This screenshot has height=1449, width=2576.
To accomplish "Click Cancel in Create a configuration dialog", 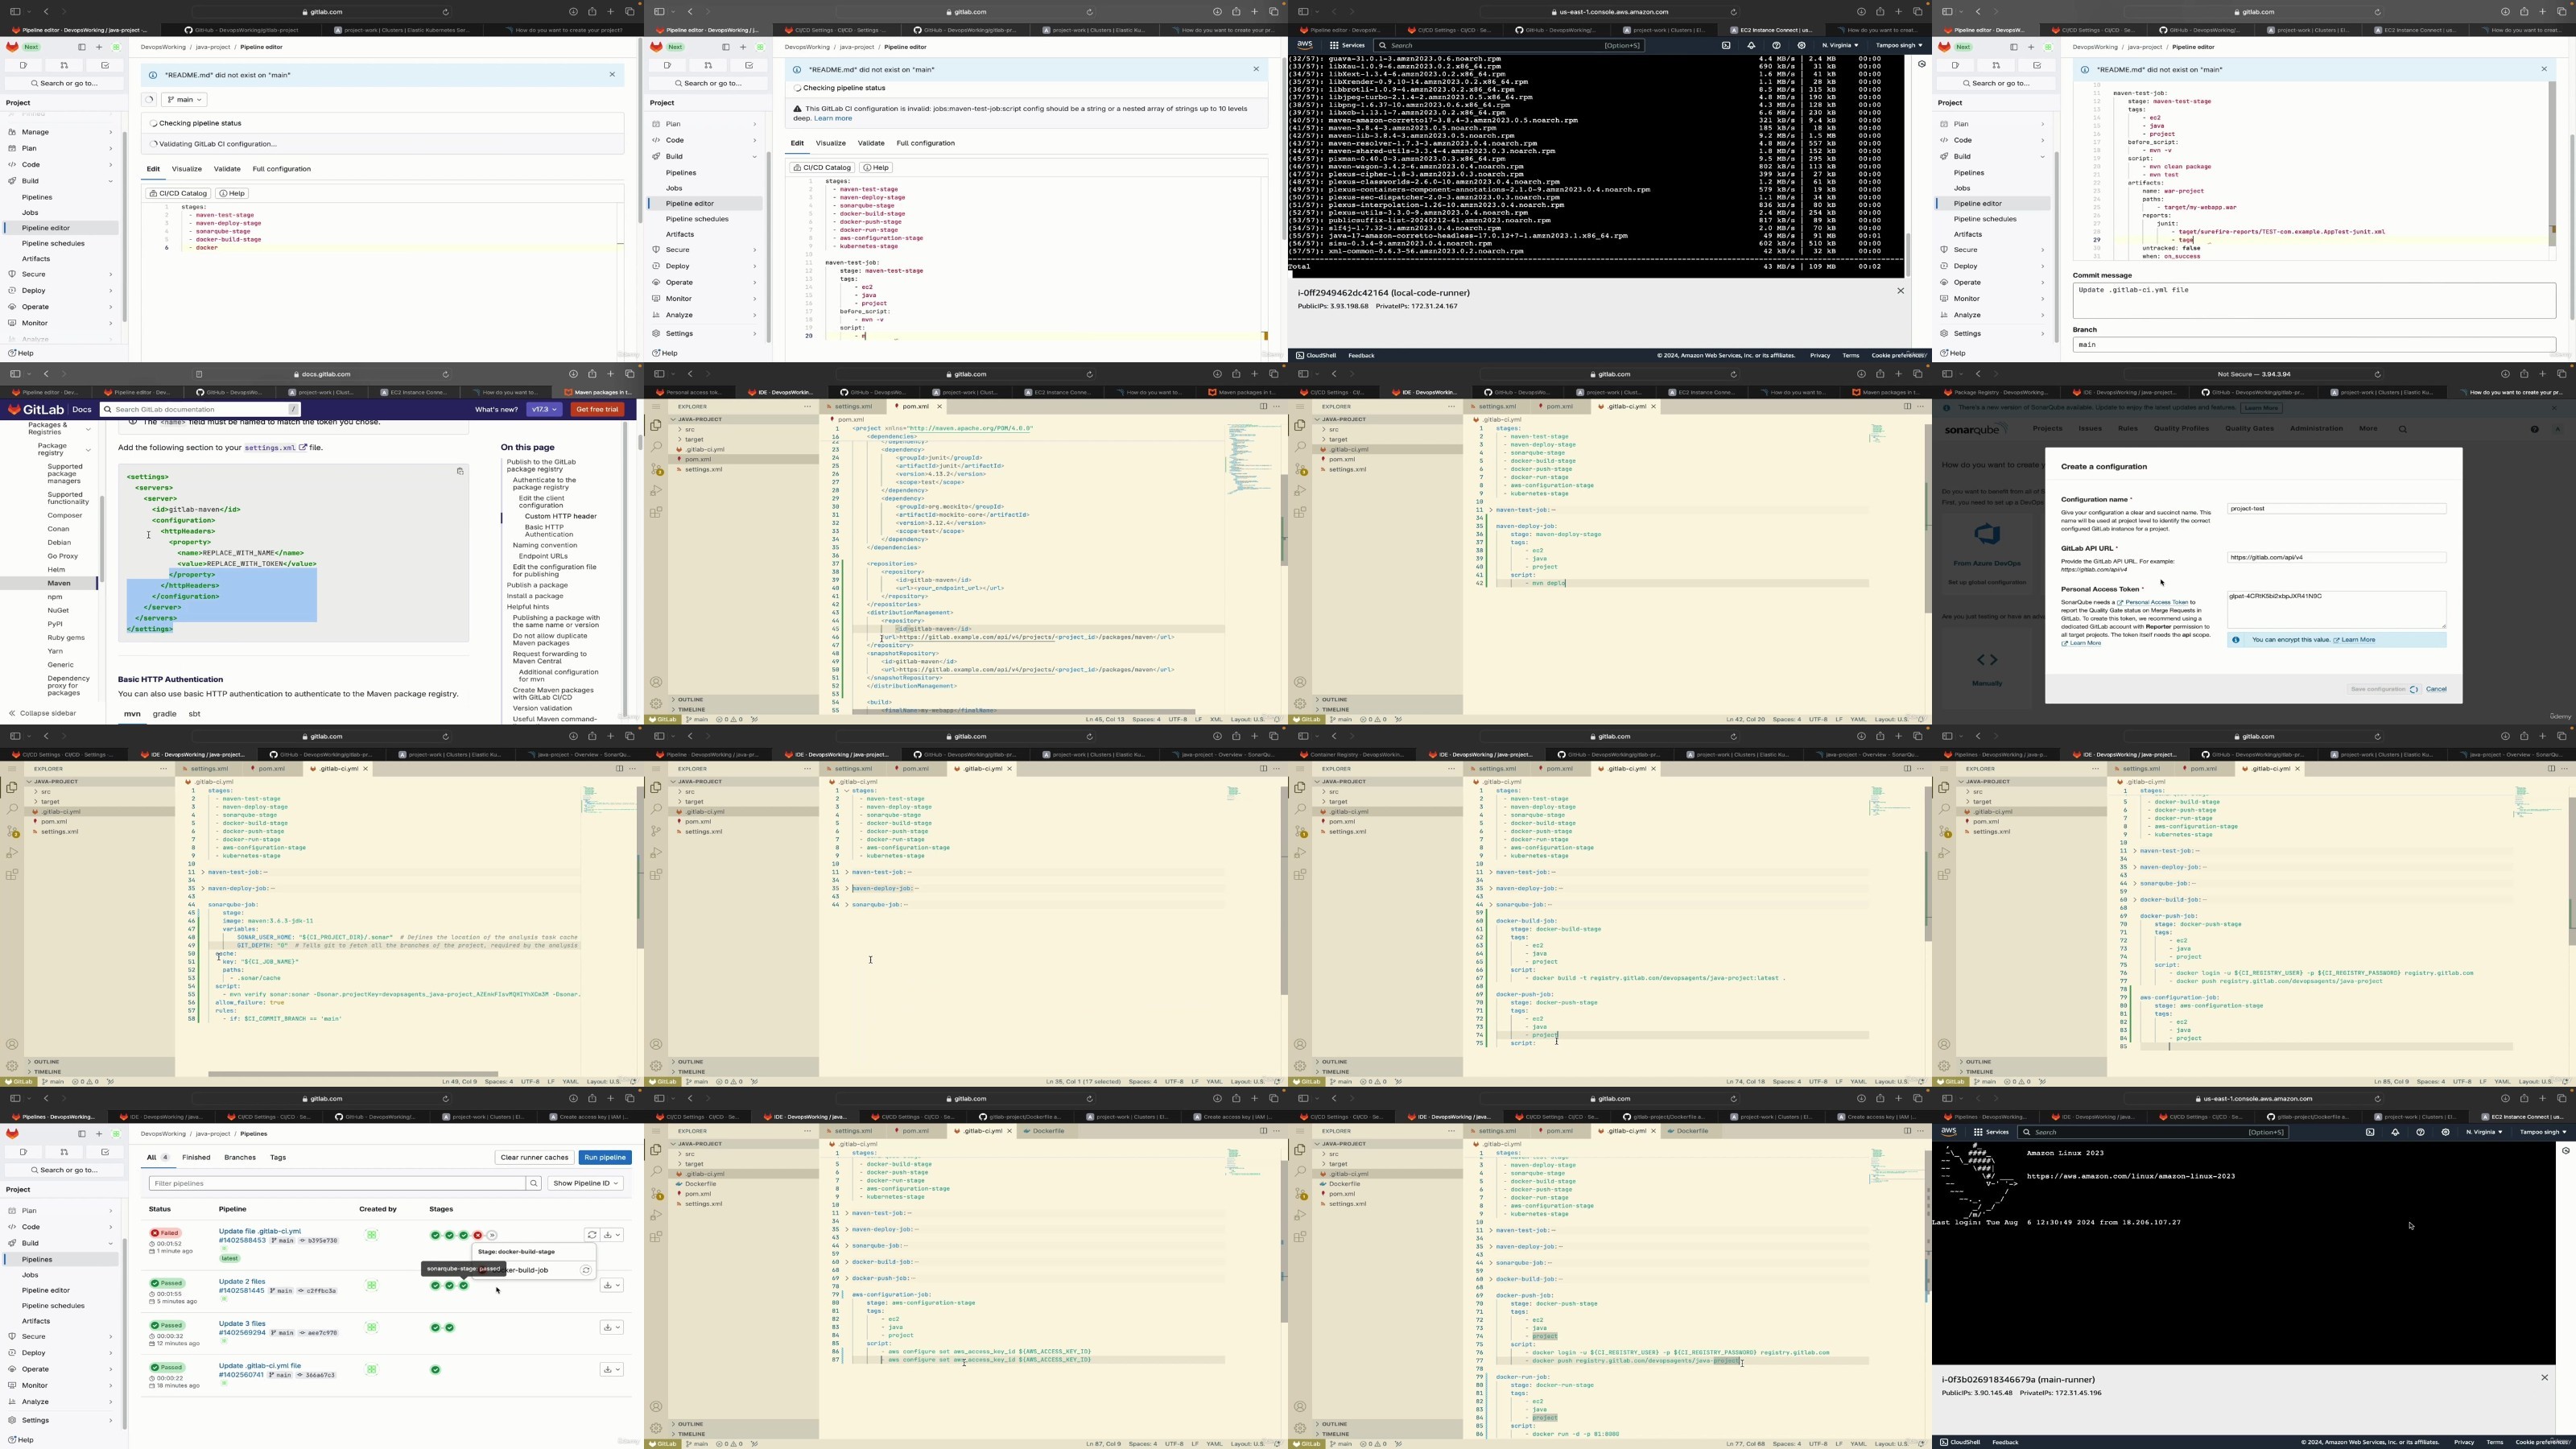I will coord(2436,689).
